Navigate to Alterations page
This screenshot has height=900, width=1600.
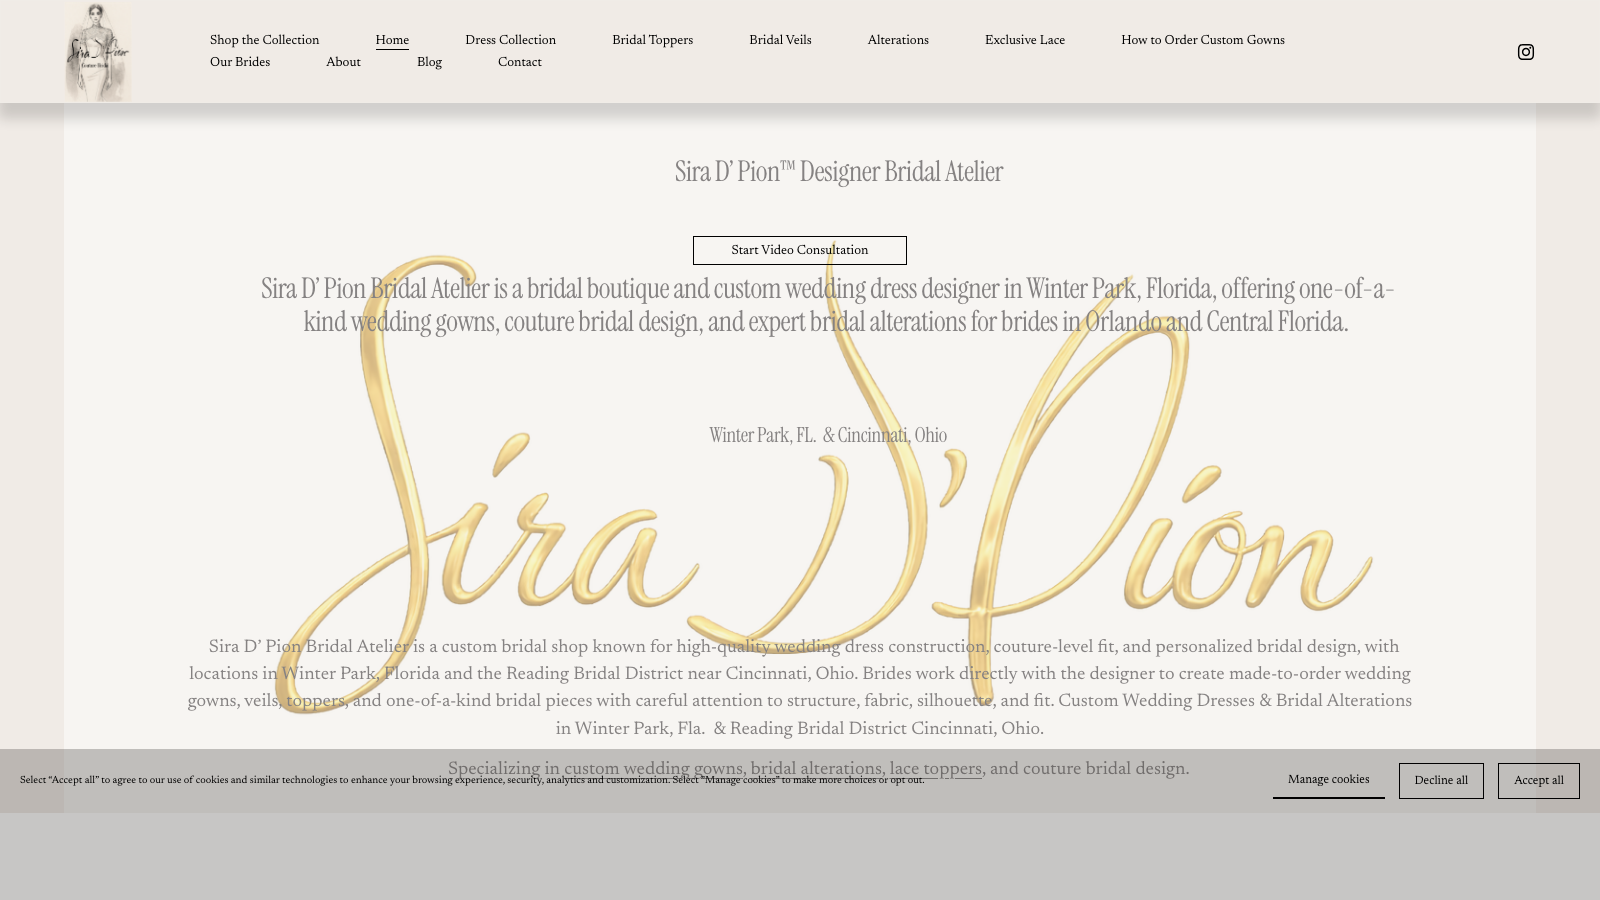click(898, 41)
